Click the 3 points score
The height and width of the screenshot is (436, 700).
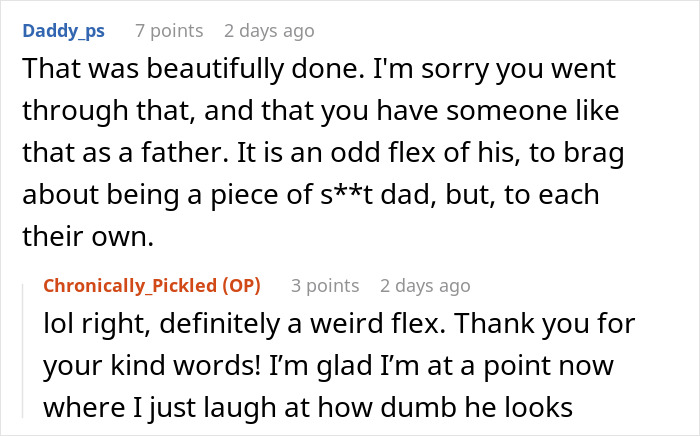325,286
